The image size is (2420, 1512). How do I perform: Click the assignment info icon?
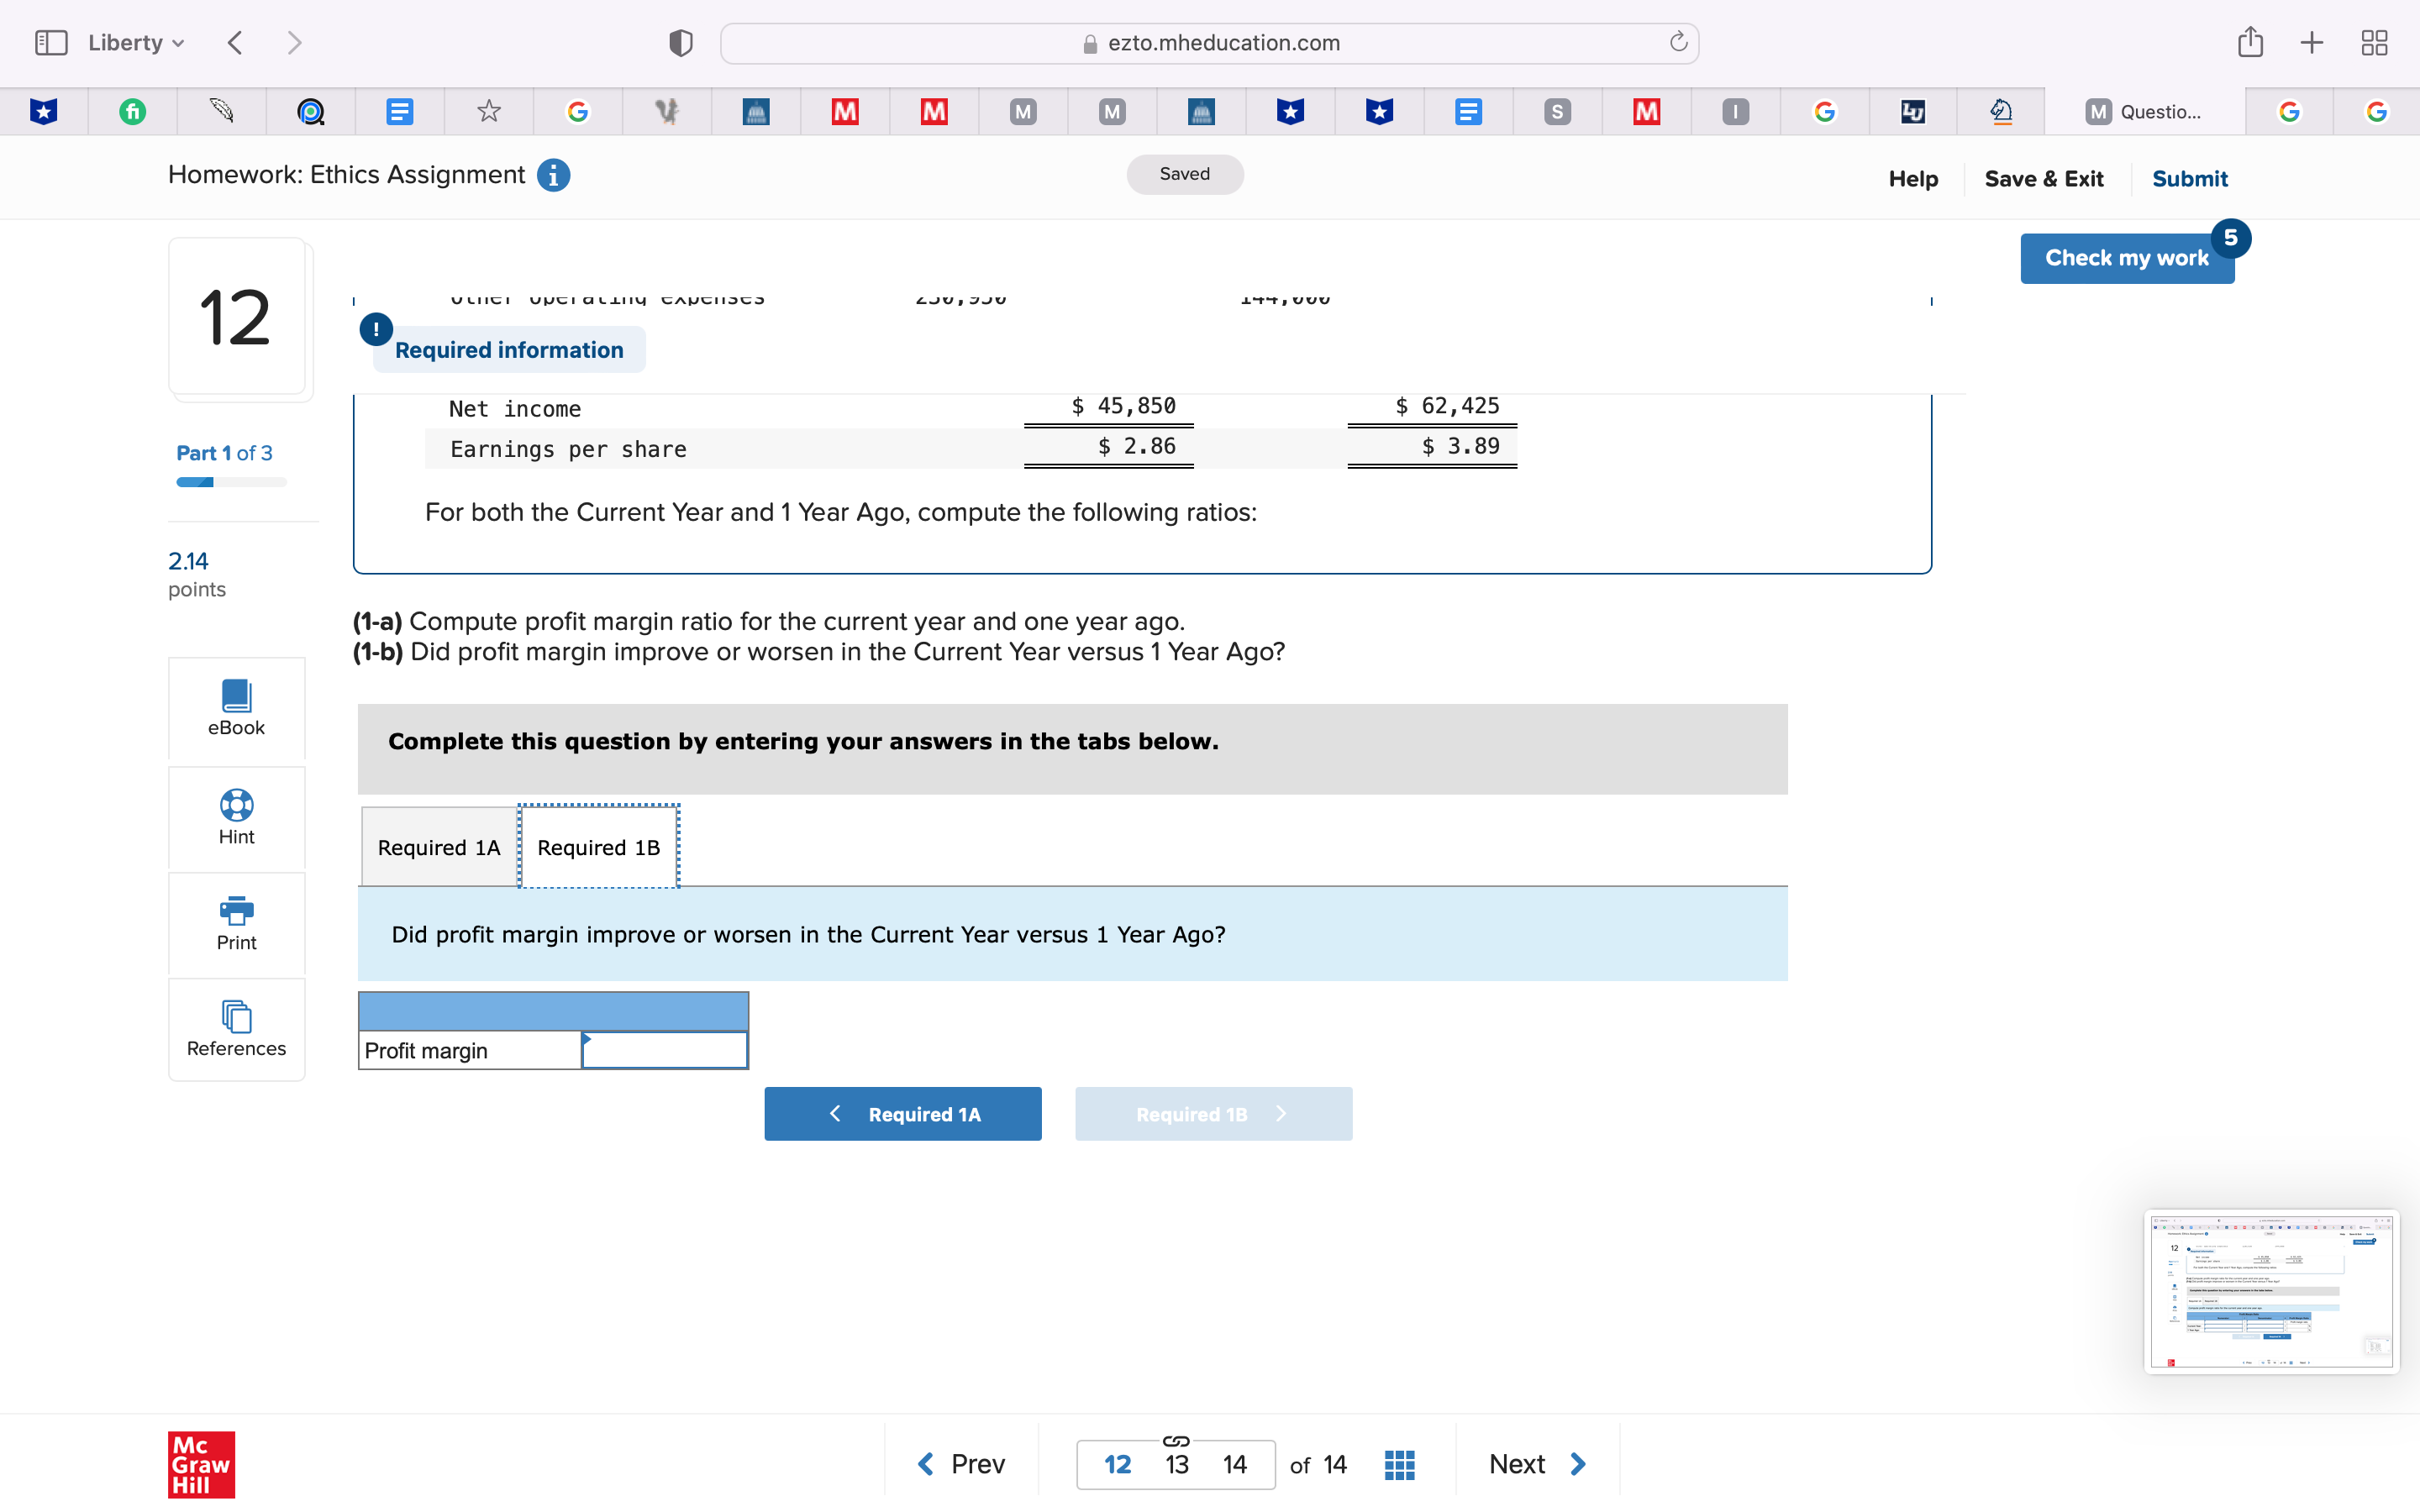(553, 175)
